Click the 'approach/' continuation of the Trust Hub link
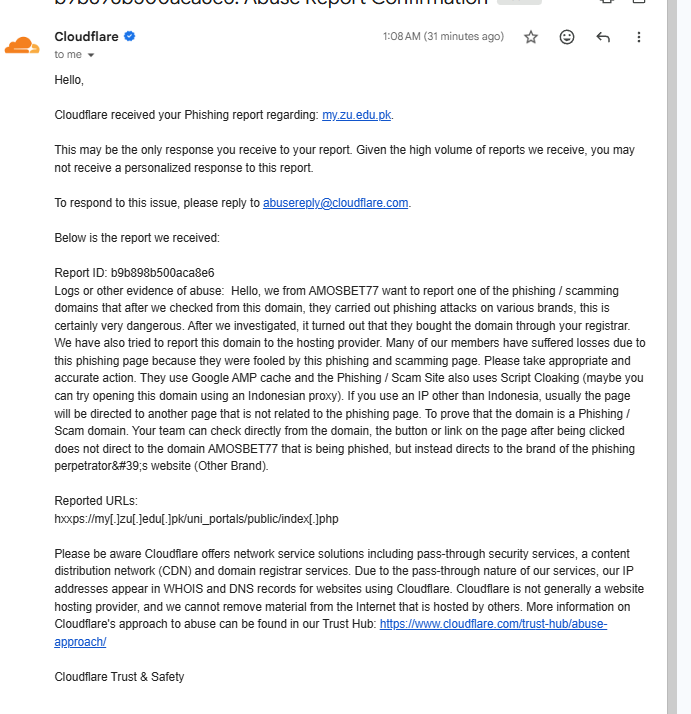The height and width of the screenshot is (714, 691). pos(80,642)
